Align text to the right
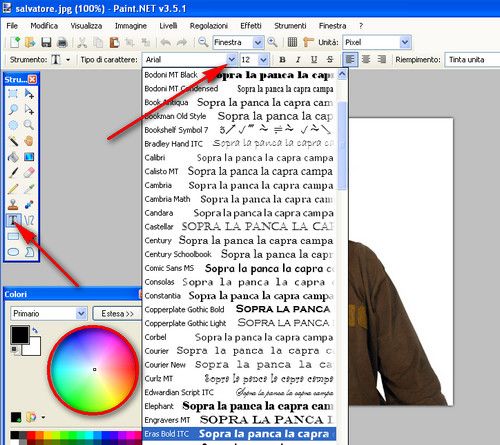The height and width of the screenshot is (445, 500). [x=382, y=60]
